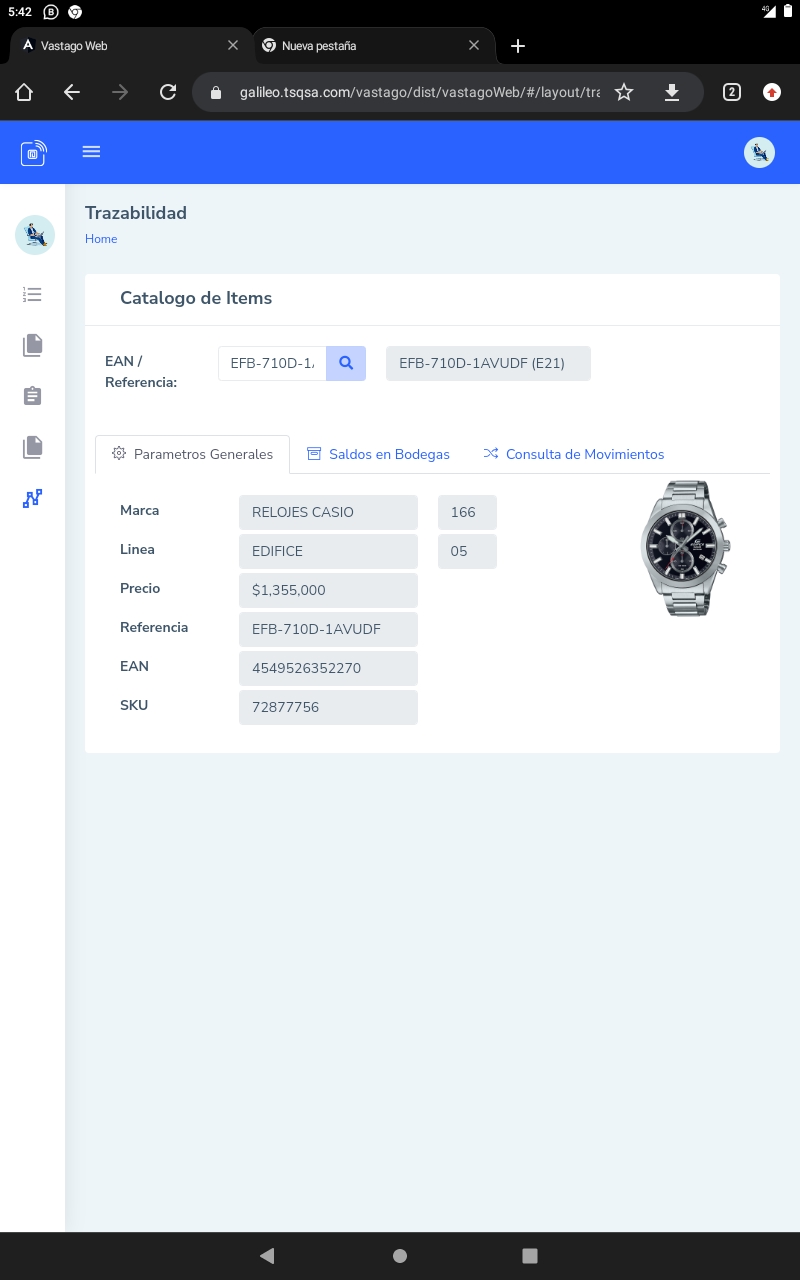Focus the EAN / Referencia input field
This screenshot has width=800, height=1280.
coord(272,363)
